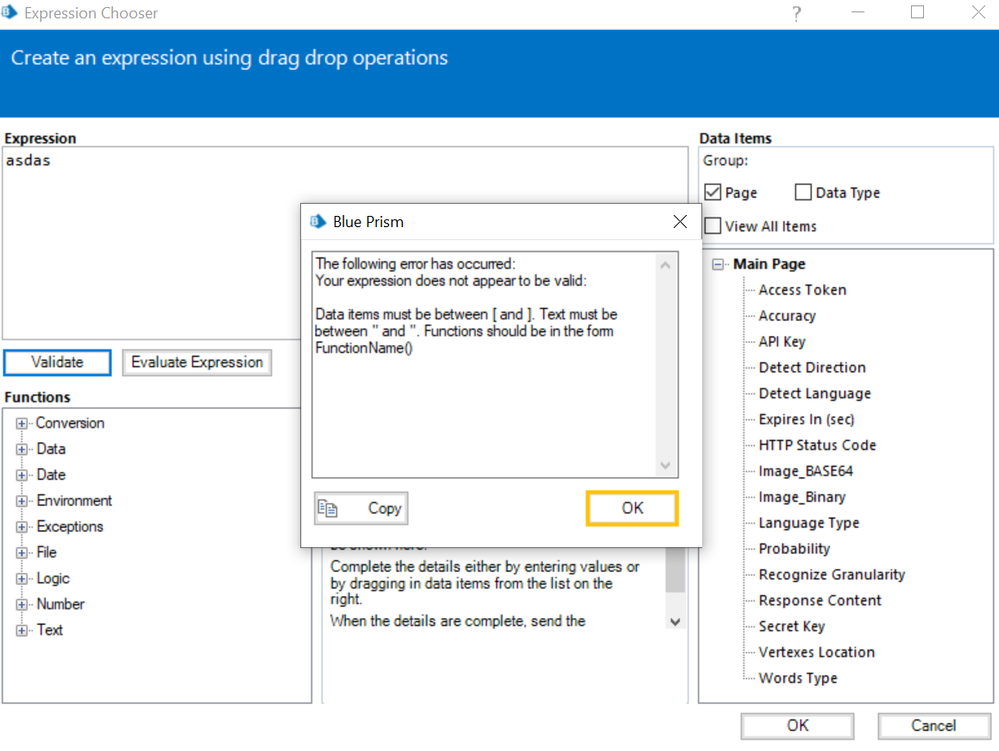Expand the Data functions node
The height and width of the screenshot is (751, 999).
tap(22, 450)
